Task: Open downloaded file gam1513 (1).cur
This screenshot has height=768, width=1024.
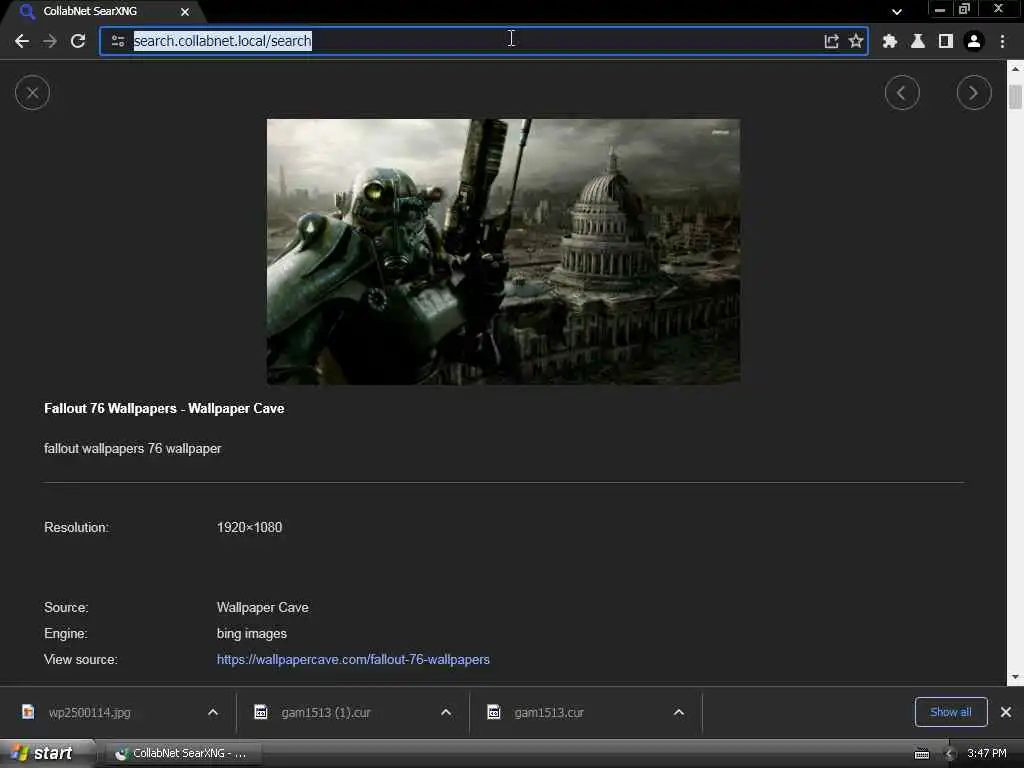Action: point(326,712)
